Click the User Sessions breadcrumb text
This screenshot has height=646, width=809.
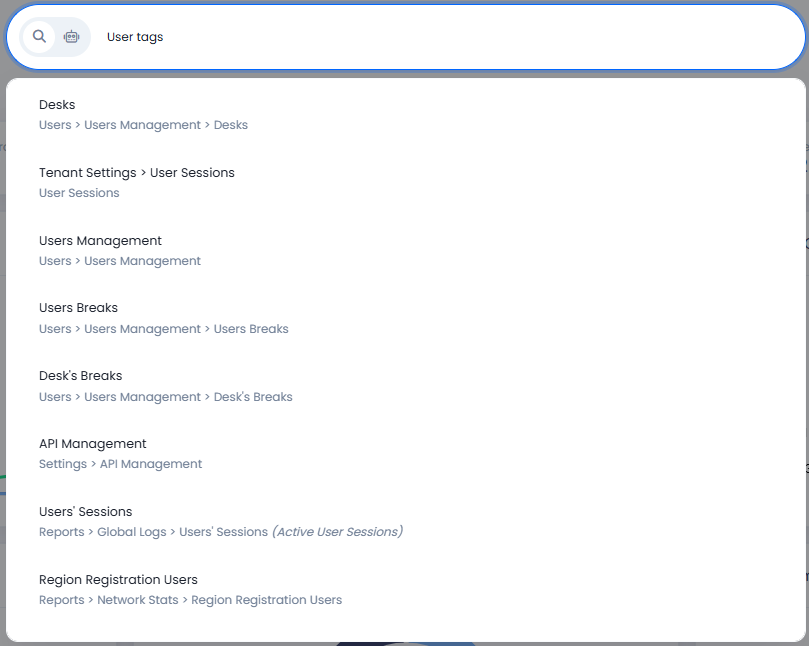click(79, 192)
